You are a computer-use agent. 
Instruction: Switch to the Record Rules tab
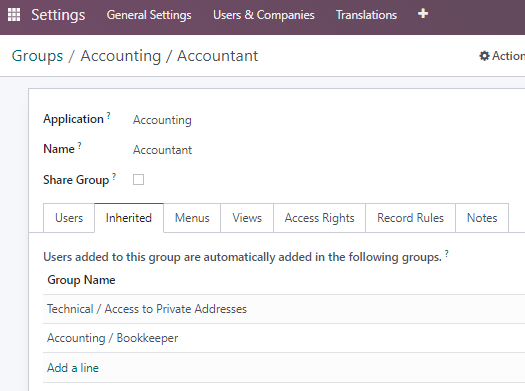point(410,218)
